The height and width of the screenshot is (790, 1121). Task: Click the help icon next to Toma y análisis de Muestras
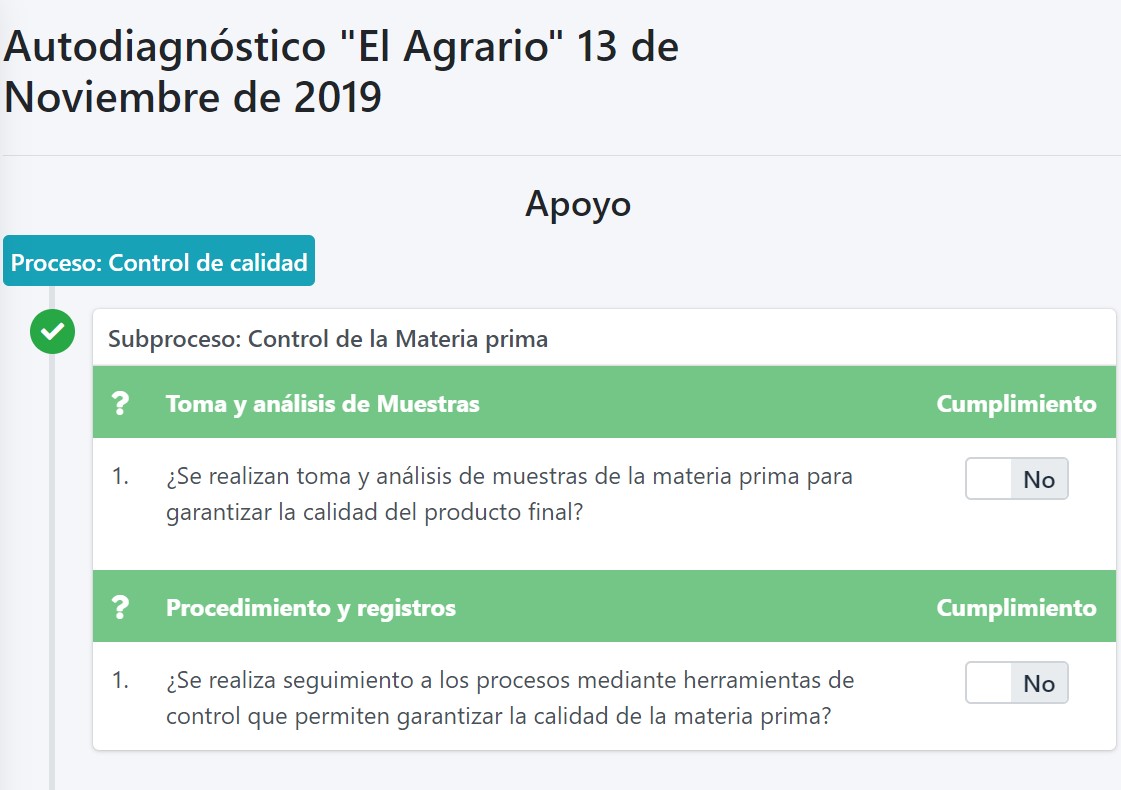tap(122, 403)
